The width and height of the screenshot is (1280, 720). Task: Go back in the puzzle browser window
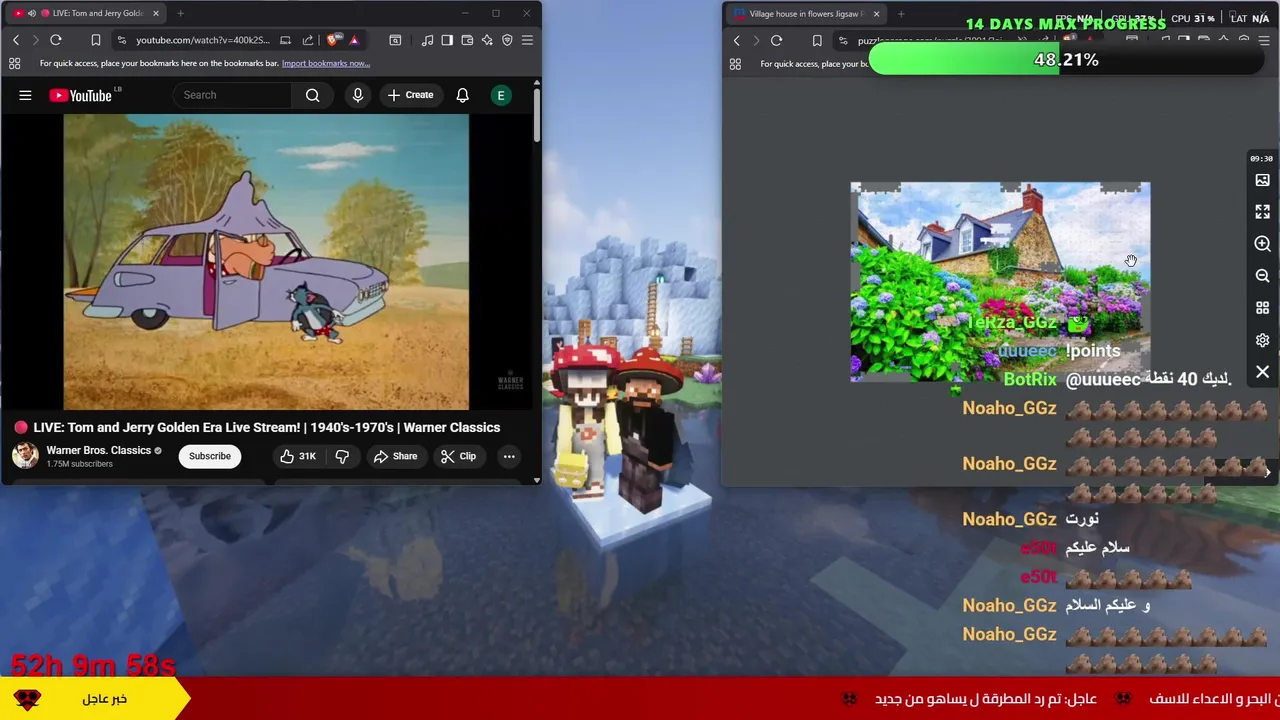(x=737, y=41)
